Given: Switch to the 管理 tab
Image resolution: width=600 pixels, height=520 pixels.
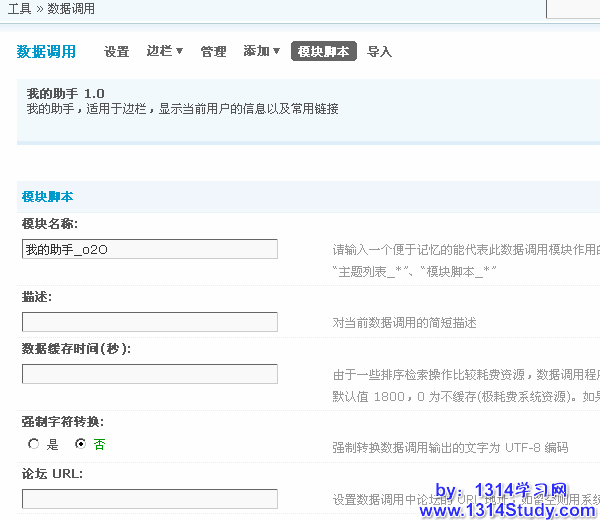Looking at the screenshot, I should (213, 52).
